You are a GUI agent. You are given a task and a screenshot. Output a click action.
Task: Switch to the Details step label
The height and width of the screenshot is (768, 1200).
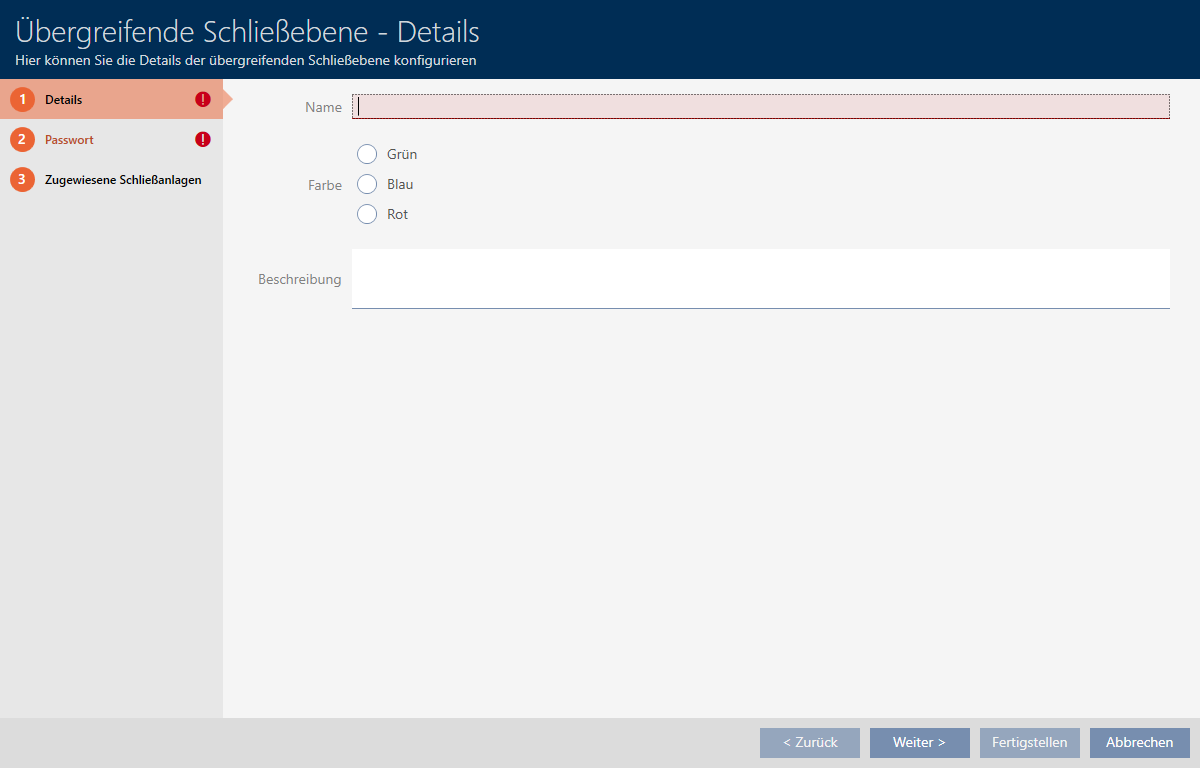[x=64, y=100]
